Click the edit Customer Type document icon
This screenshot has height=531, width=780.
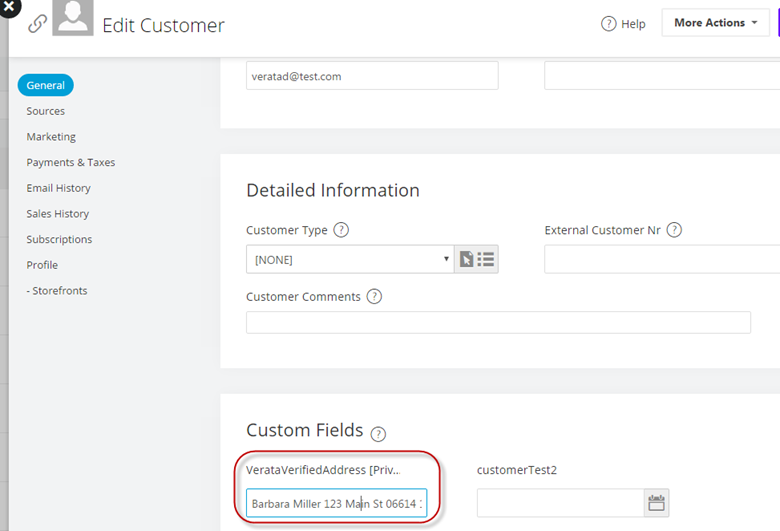pyautogui.click(x=466, y=259)
